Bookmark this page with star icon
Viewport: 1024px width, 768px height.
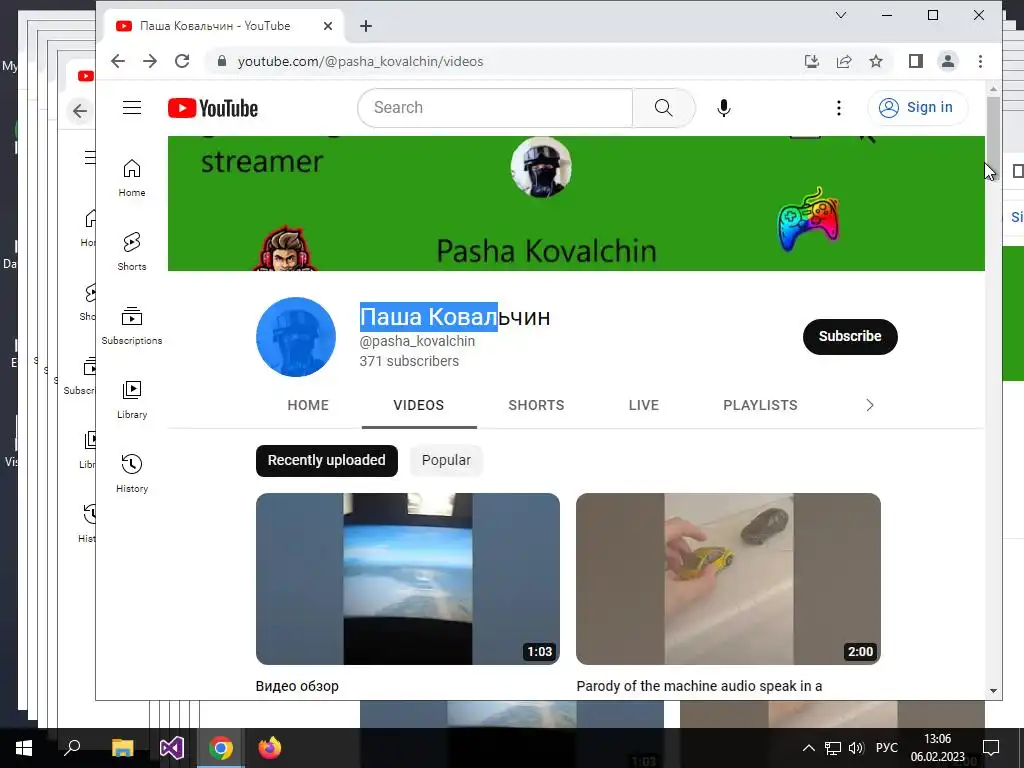point(876,61)
